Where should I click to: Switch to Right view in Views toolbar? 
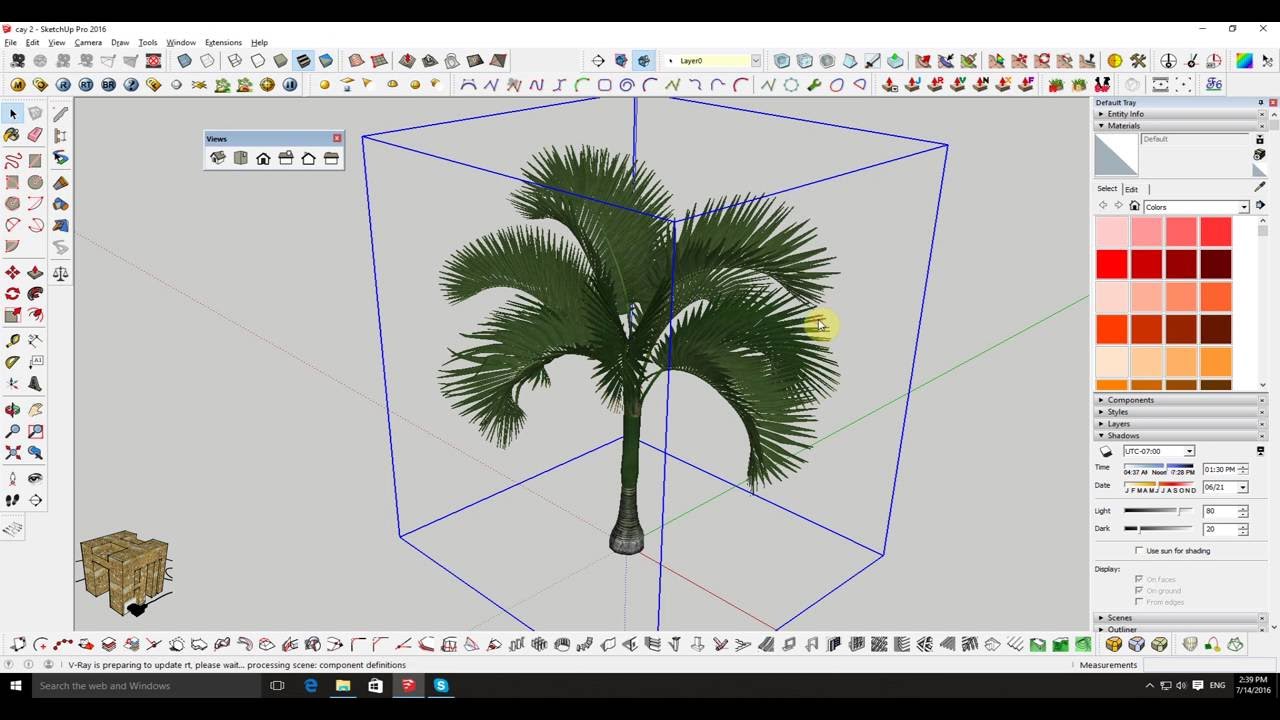pyautogui.click(x=286, y=158)
